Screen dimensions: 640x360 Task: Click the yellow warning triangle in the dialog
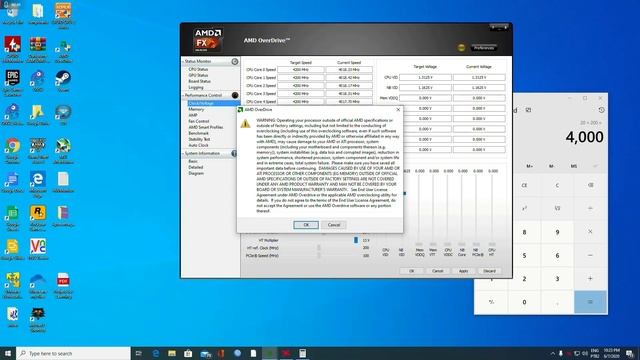tap(245, 123)
